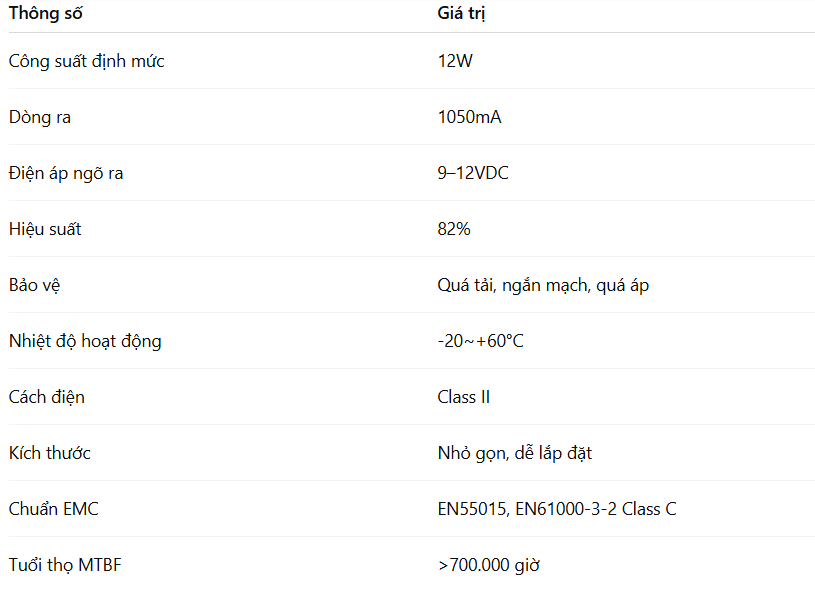Click the 1050mA output current value
This screenshot has height=605, width=815.
(x=469, y=117)
